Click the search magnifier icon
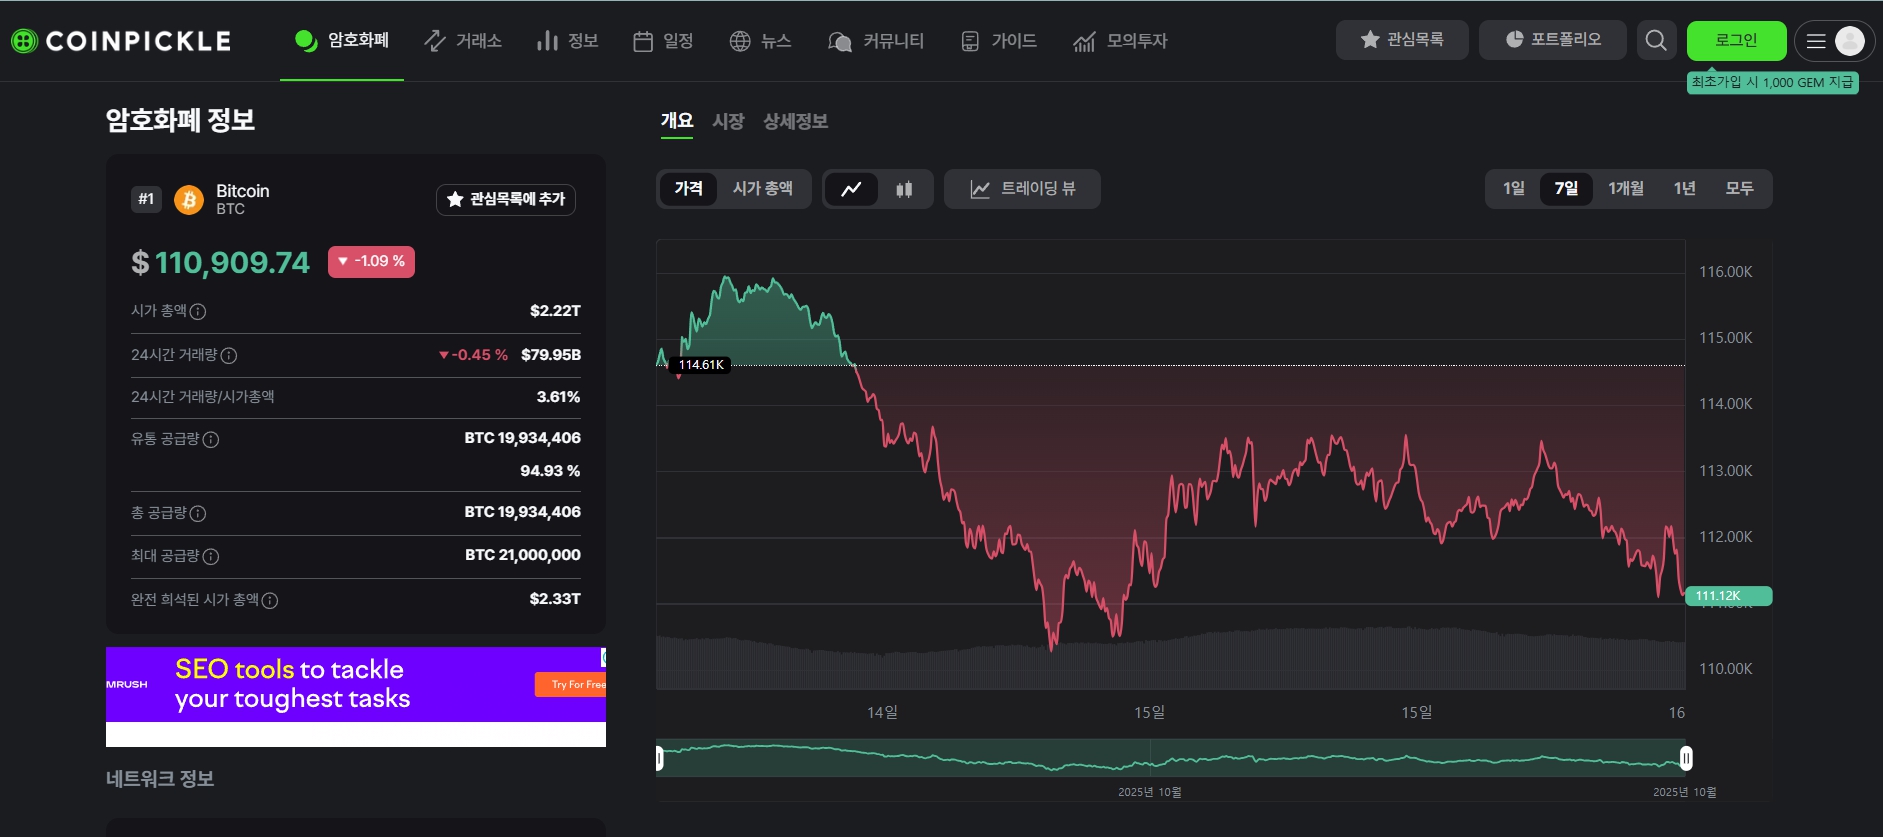 pyautogui.click(x=1656, y=40)
